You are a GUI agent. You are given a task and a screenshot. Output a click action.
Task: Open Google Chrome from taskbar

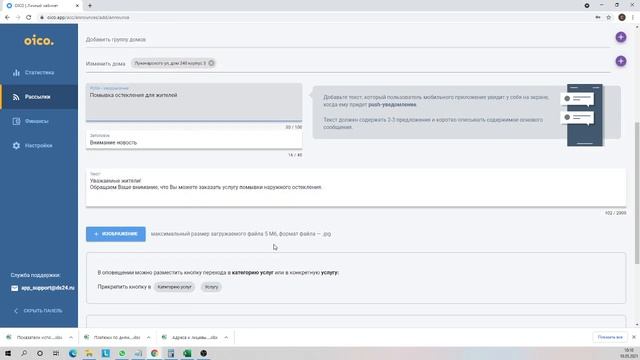(x=154, y=353)
